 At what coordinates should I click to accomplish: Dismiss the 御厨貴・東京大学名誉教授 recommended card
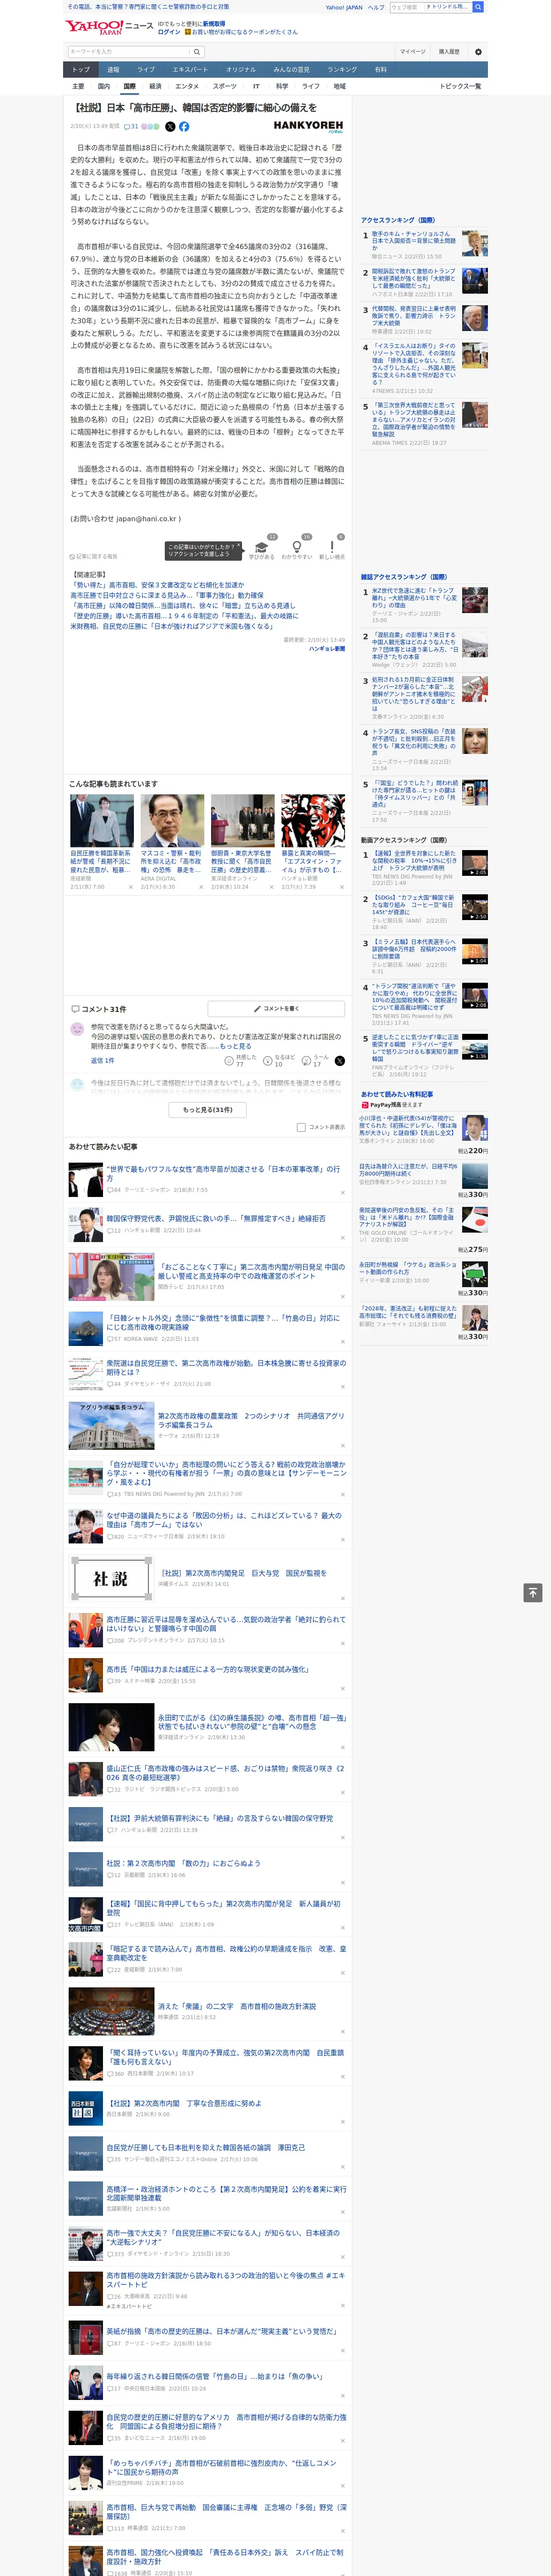(271, 887)
